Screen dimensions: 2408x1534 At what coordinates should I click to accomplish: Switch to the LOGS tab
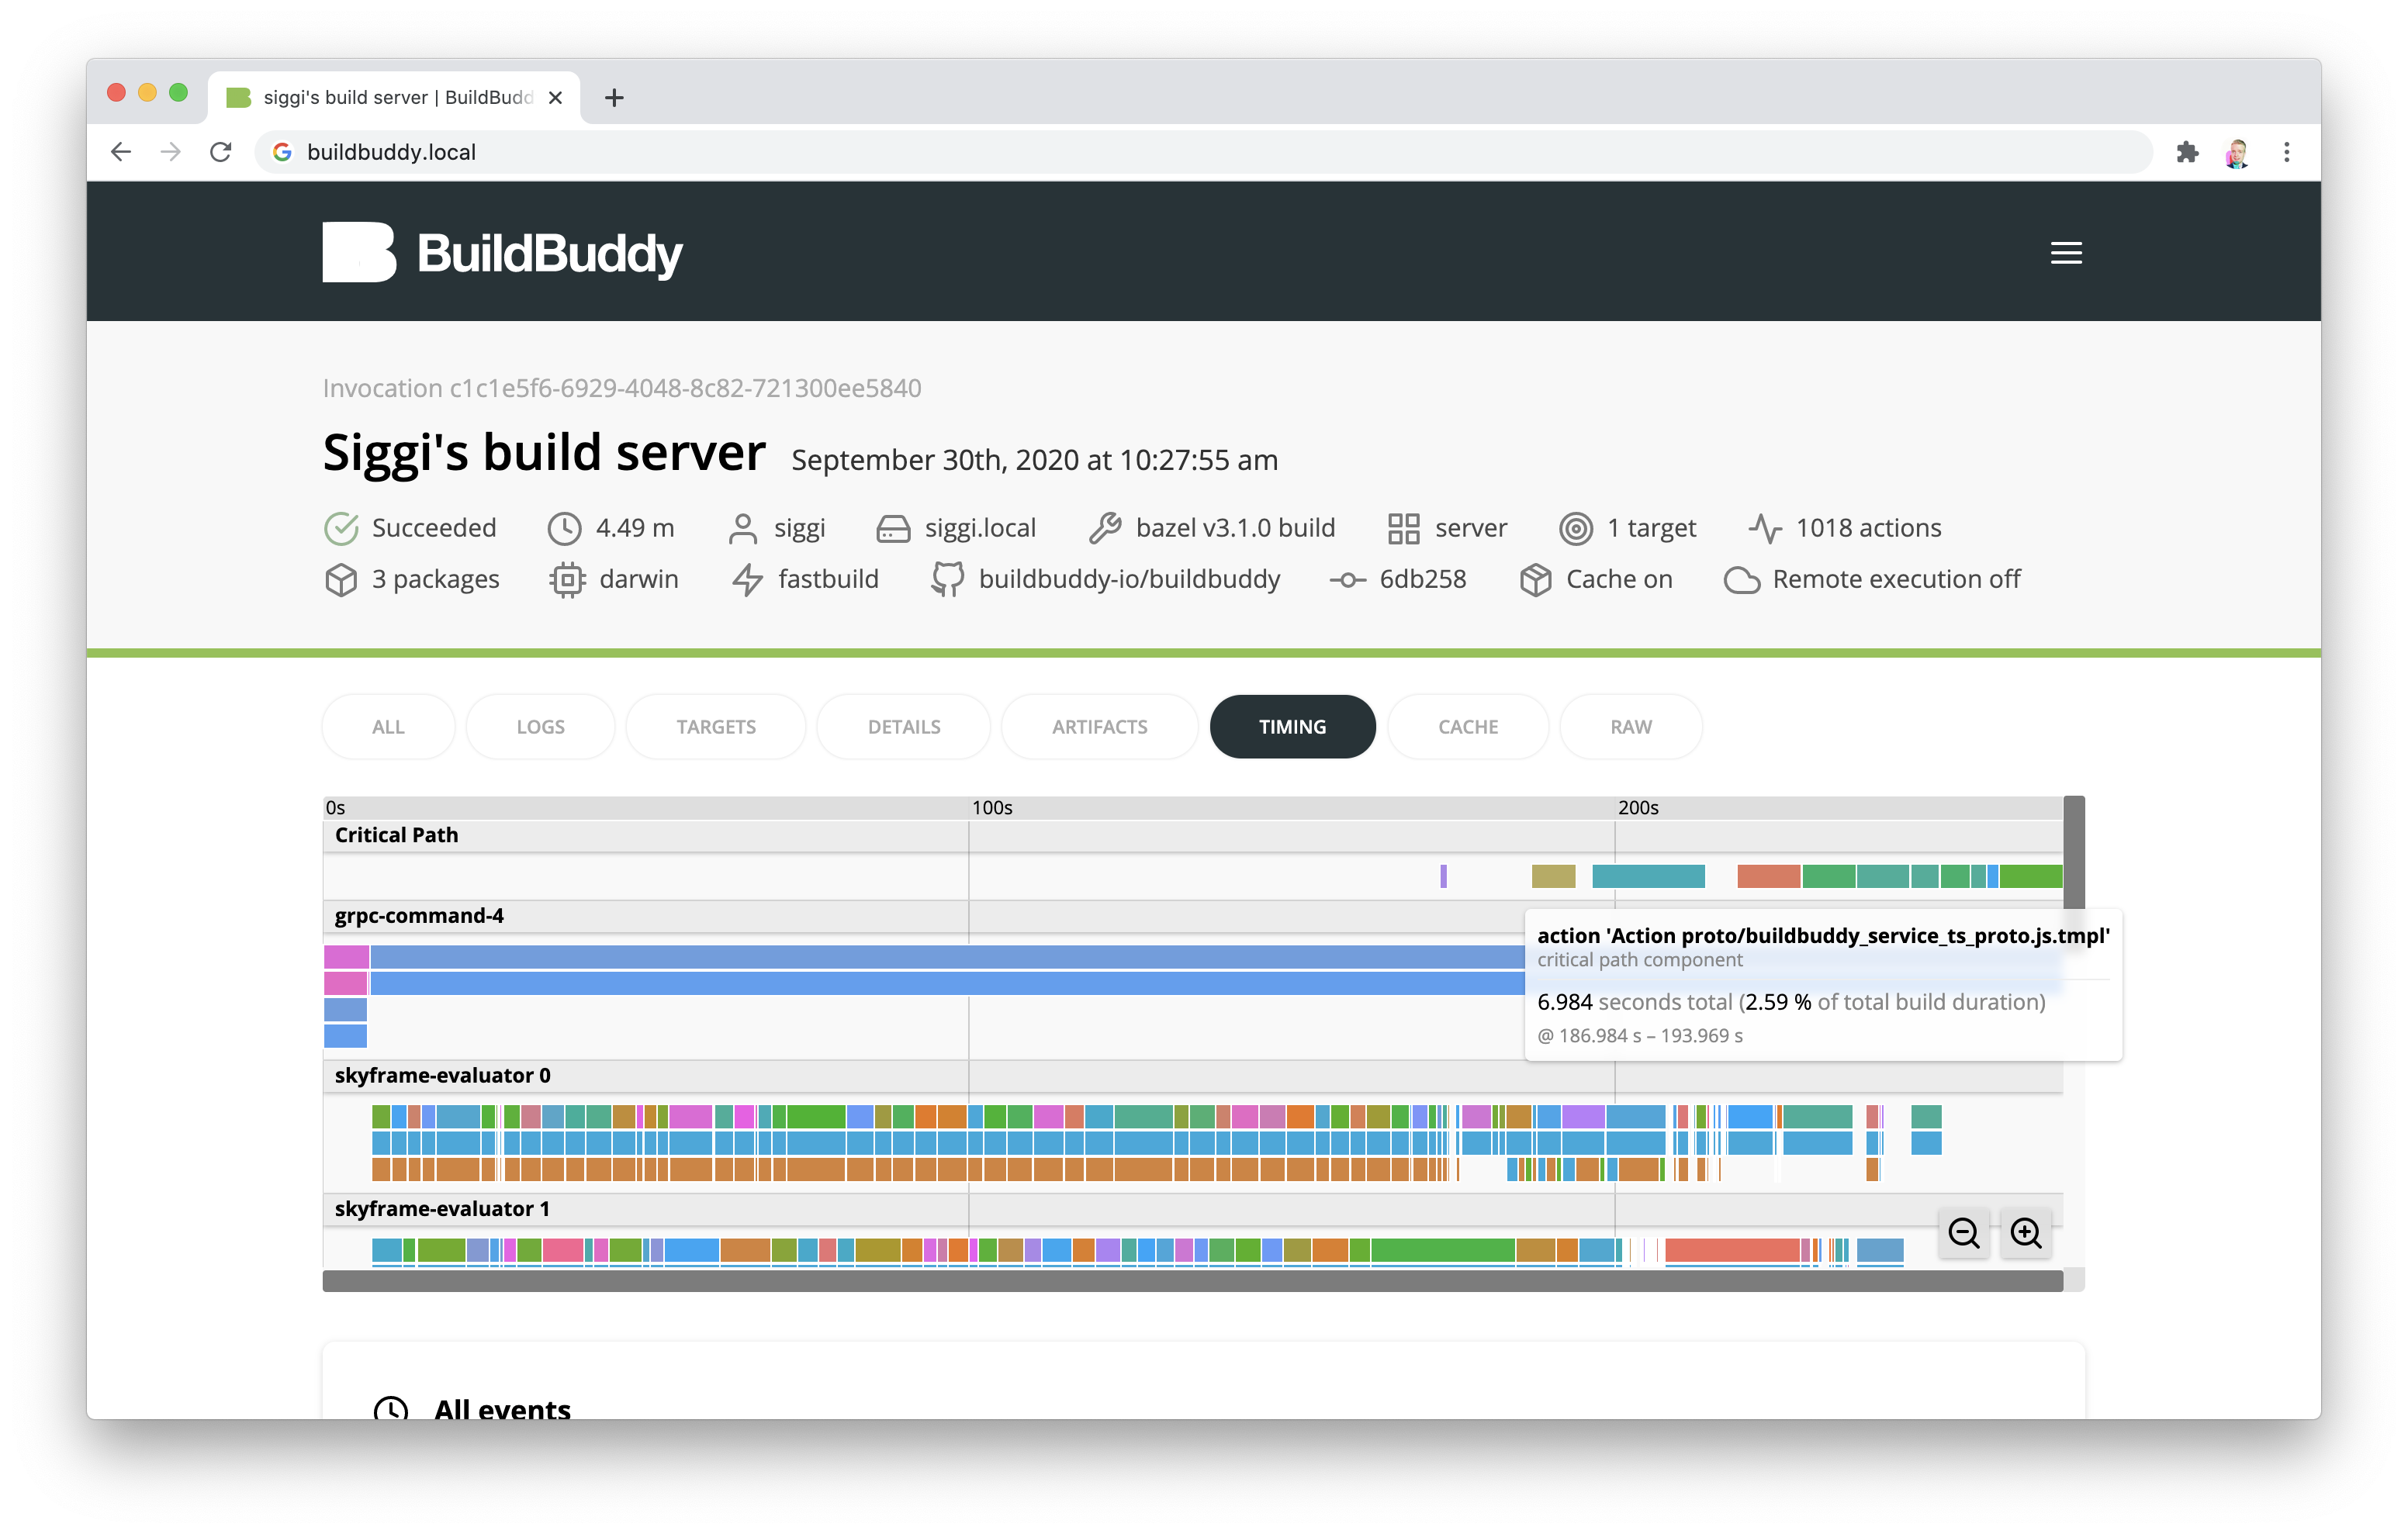pos(540,727)
